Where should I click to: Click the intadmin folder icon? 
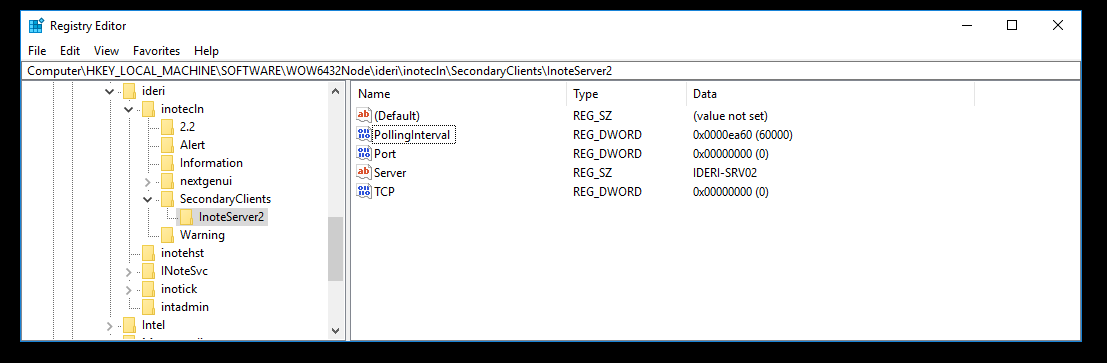coord(148,307)
